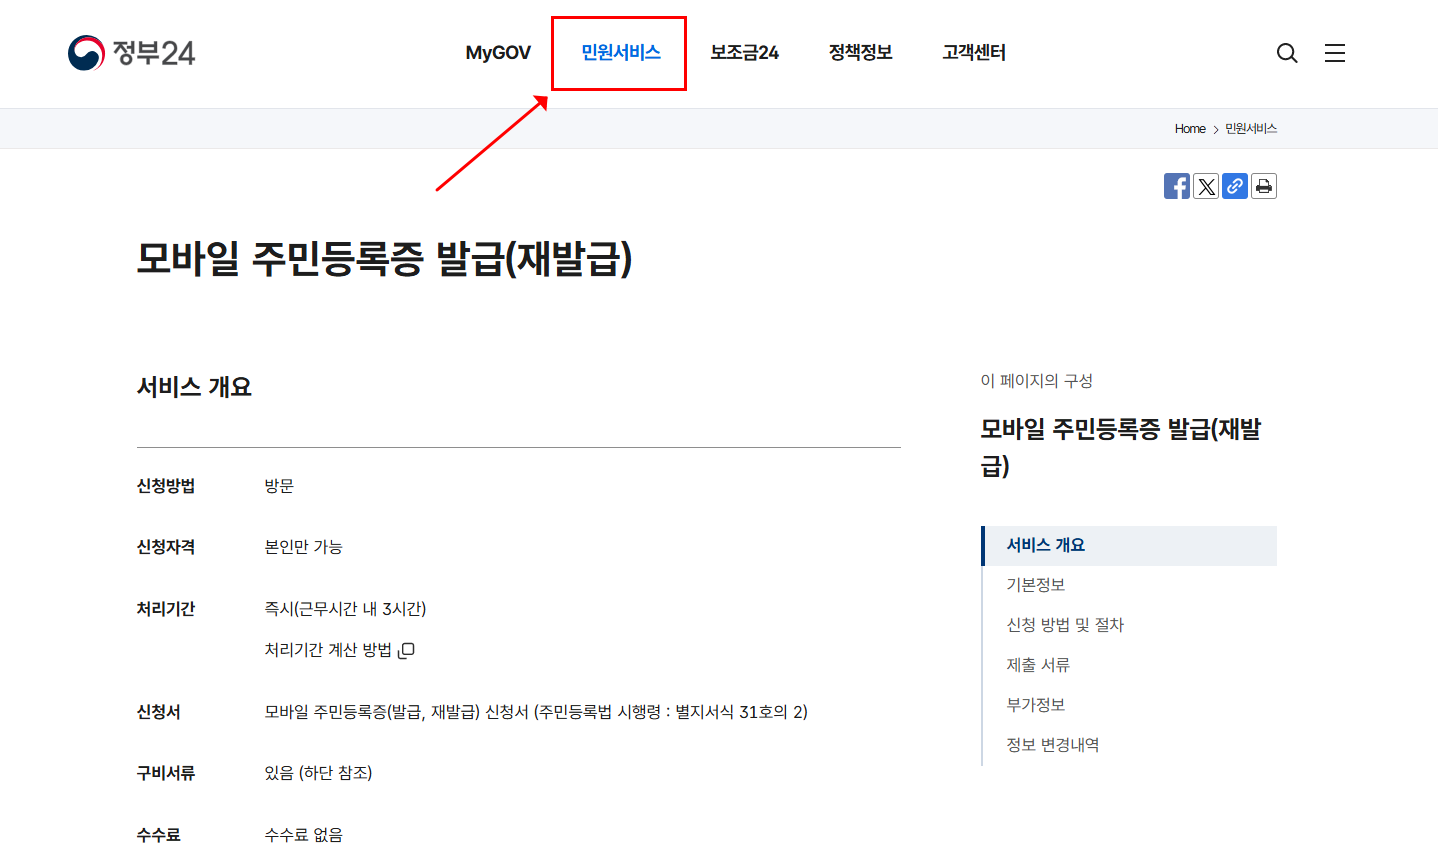Screen dimensions: 1438x867
Task: Open the MyGOV menu
Action: [x=497, y=52]
